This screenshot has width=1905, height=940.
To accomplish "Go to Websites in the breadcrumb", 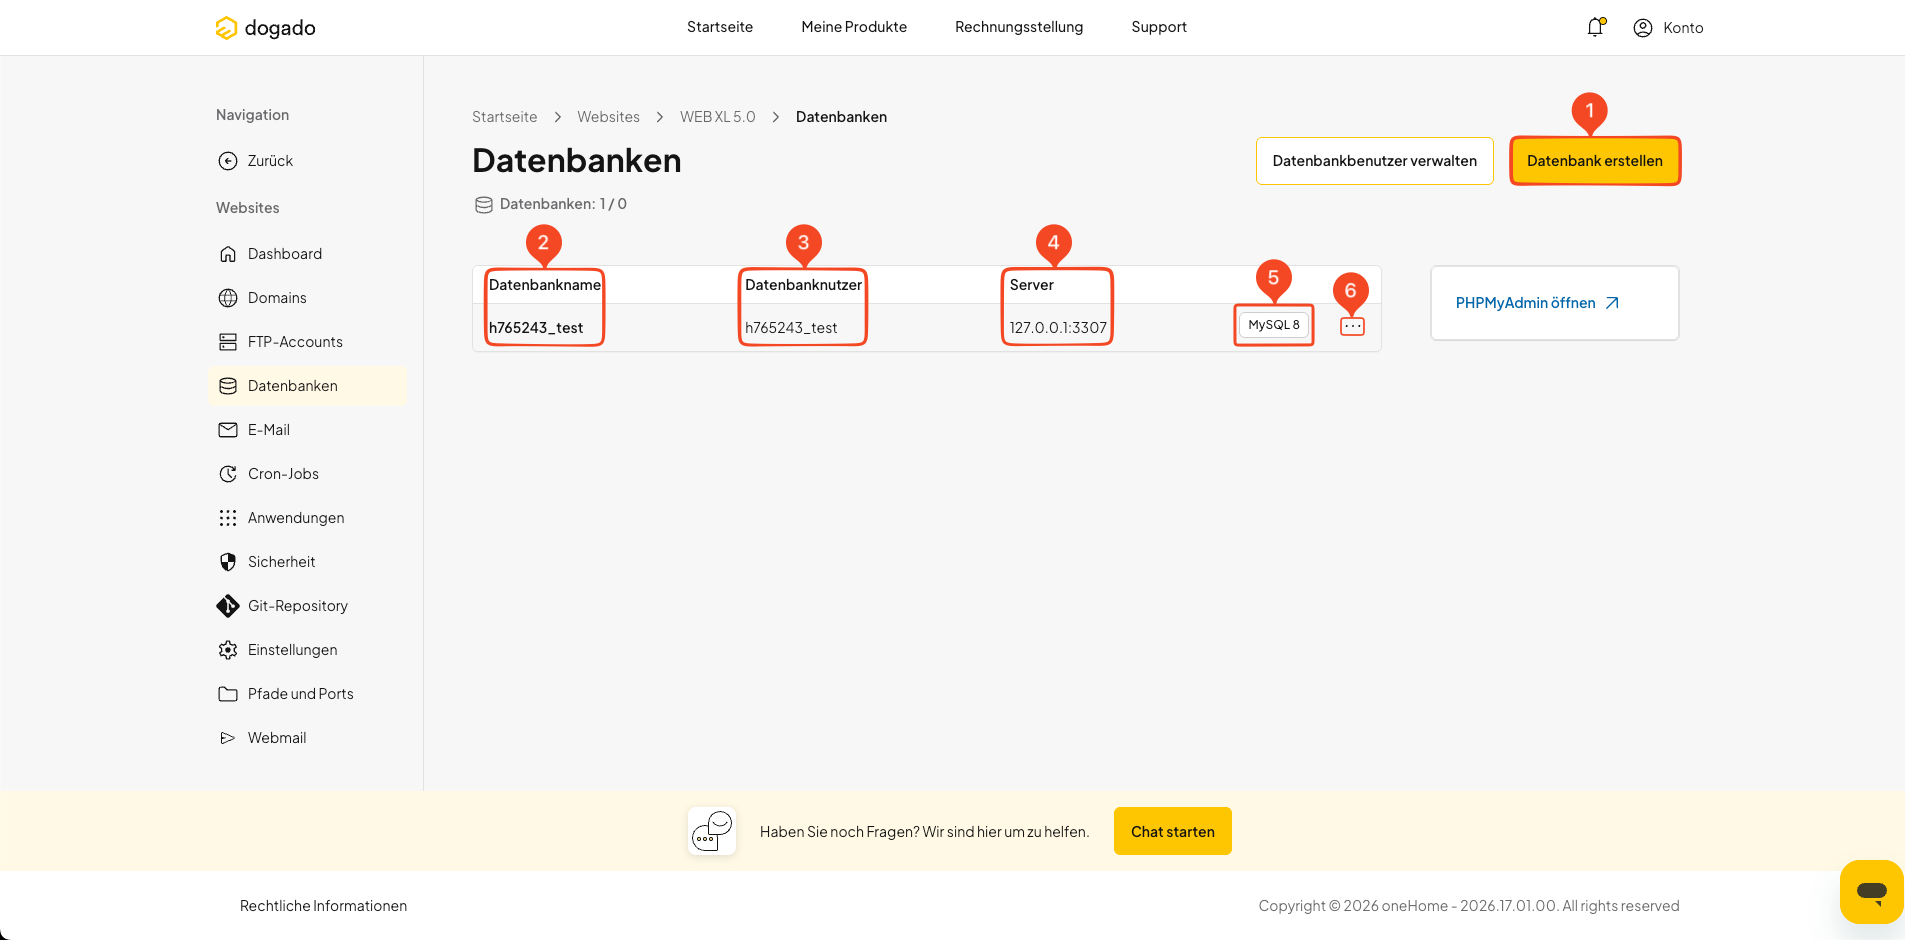I will coord(608,117).
